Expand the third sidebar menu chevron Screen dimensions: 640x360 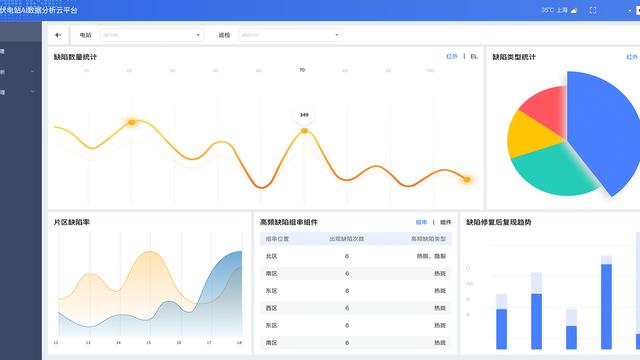32,92
